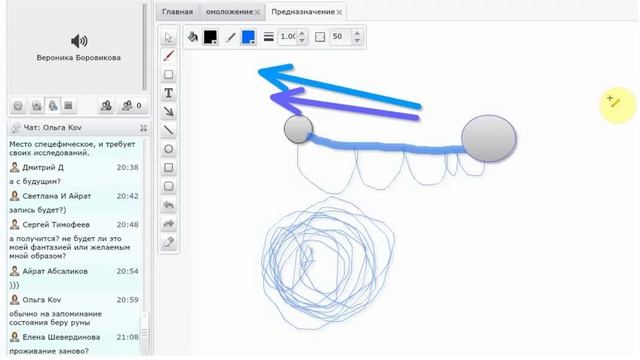This screenshot has width=640, height=360.
Task: Click the paint bucket fill icon
Action: pyautogui.click(x=193, y=37)
